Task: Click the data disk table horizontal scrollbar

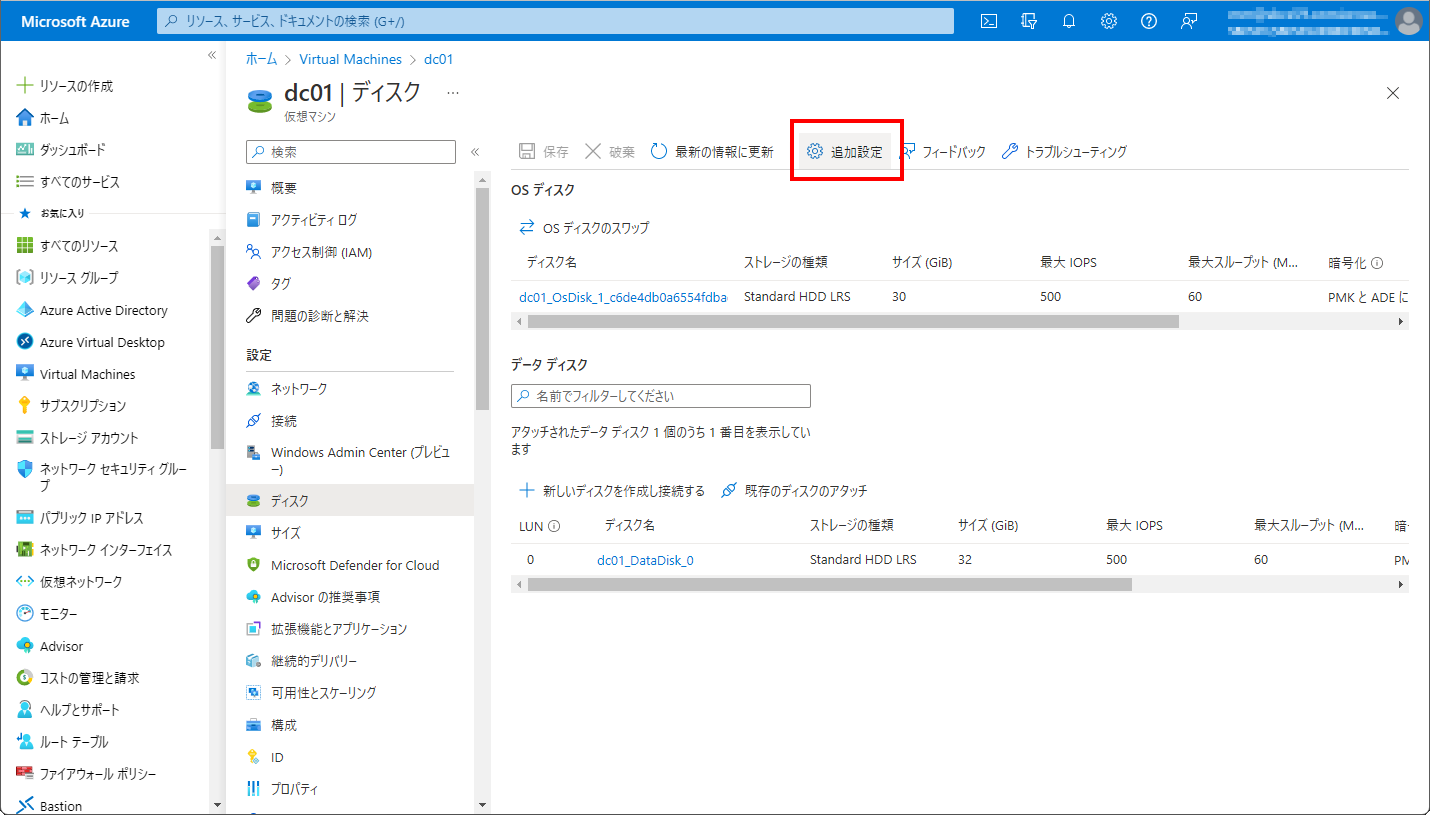Action: coord(829,584)
